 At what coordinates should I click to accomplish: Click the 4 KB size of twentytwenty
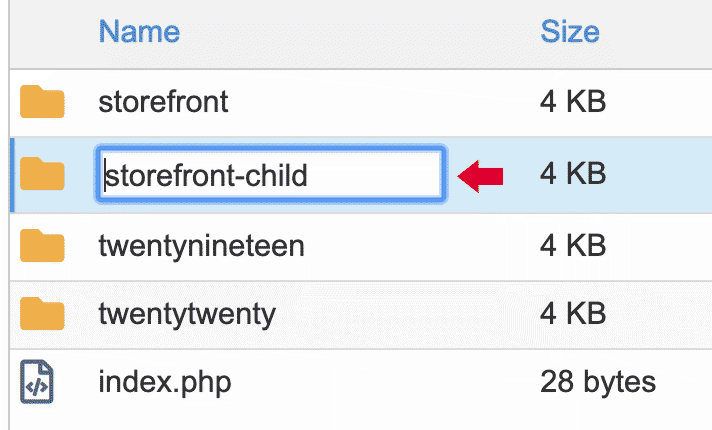pyautogui.click(x=572, y=314)
